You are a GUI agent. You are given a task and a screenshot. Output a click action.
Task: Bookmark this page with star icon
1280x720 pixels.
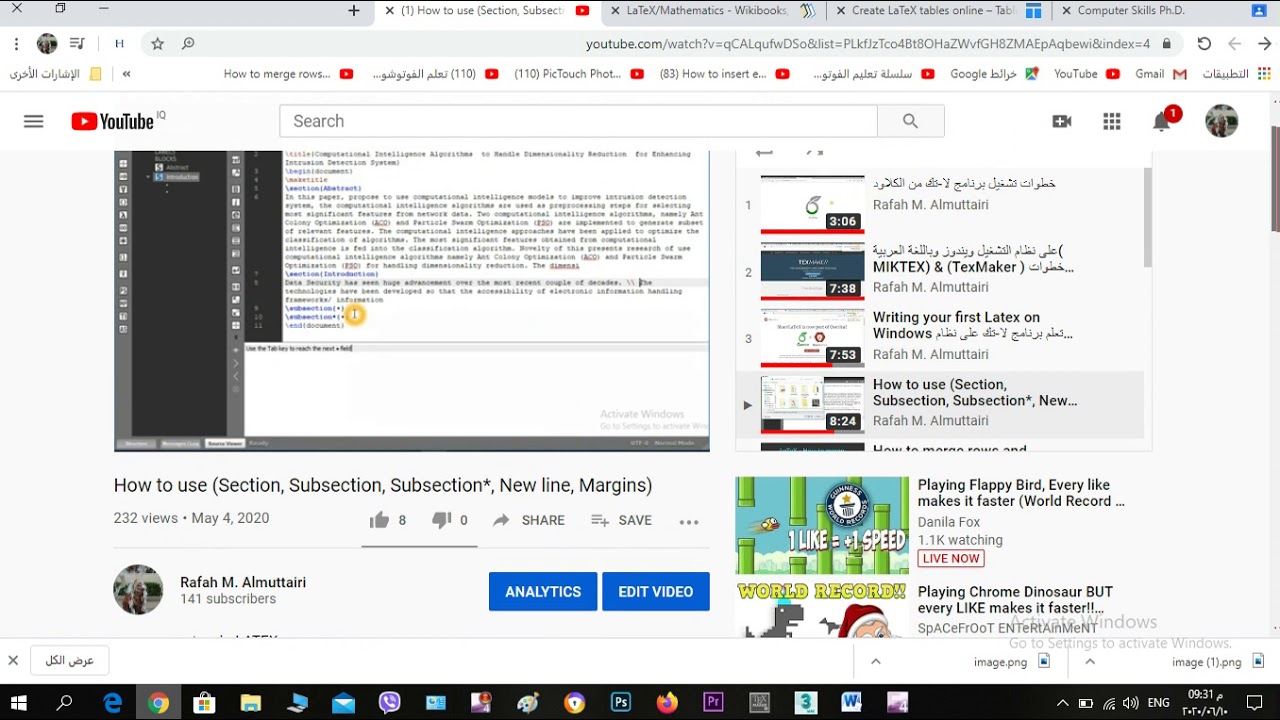point(157,44)
